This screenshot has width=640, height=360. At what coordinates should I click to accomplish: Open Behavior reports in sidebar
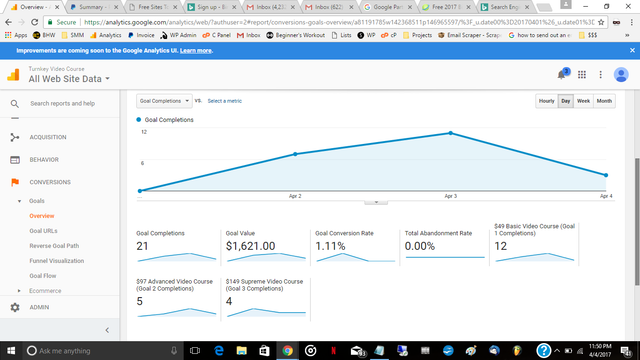pyautogui.click(x=44, y=160)
